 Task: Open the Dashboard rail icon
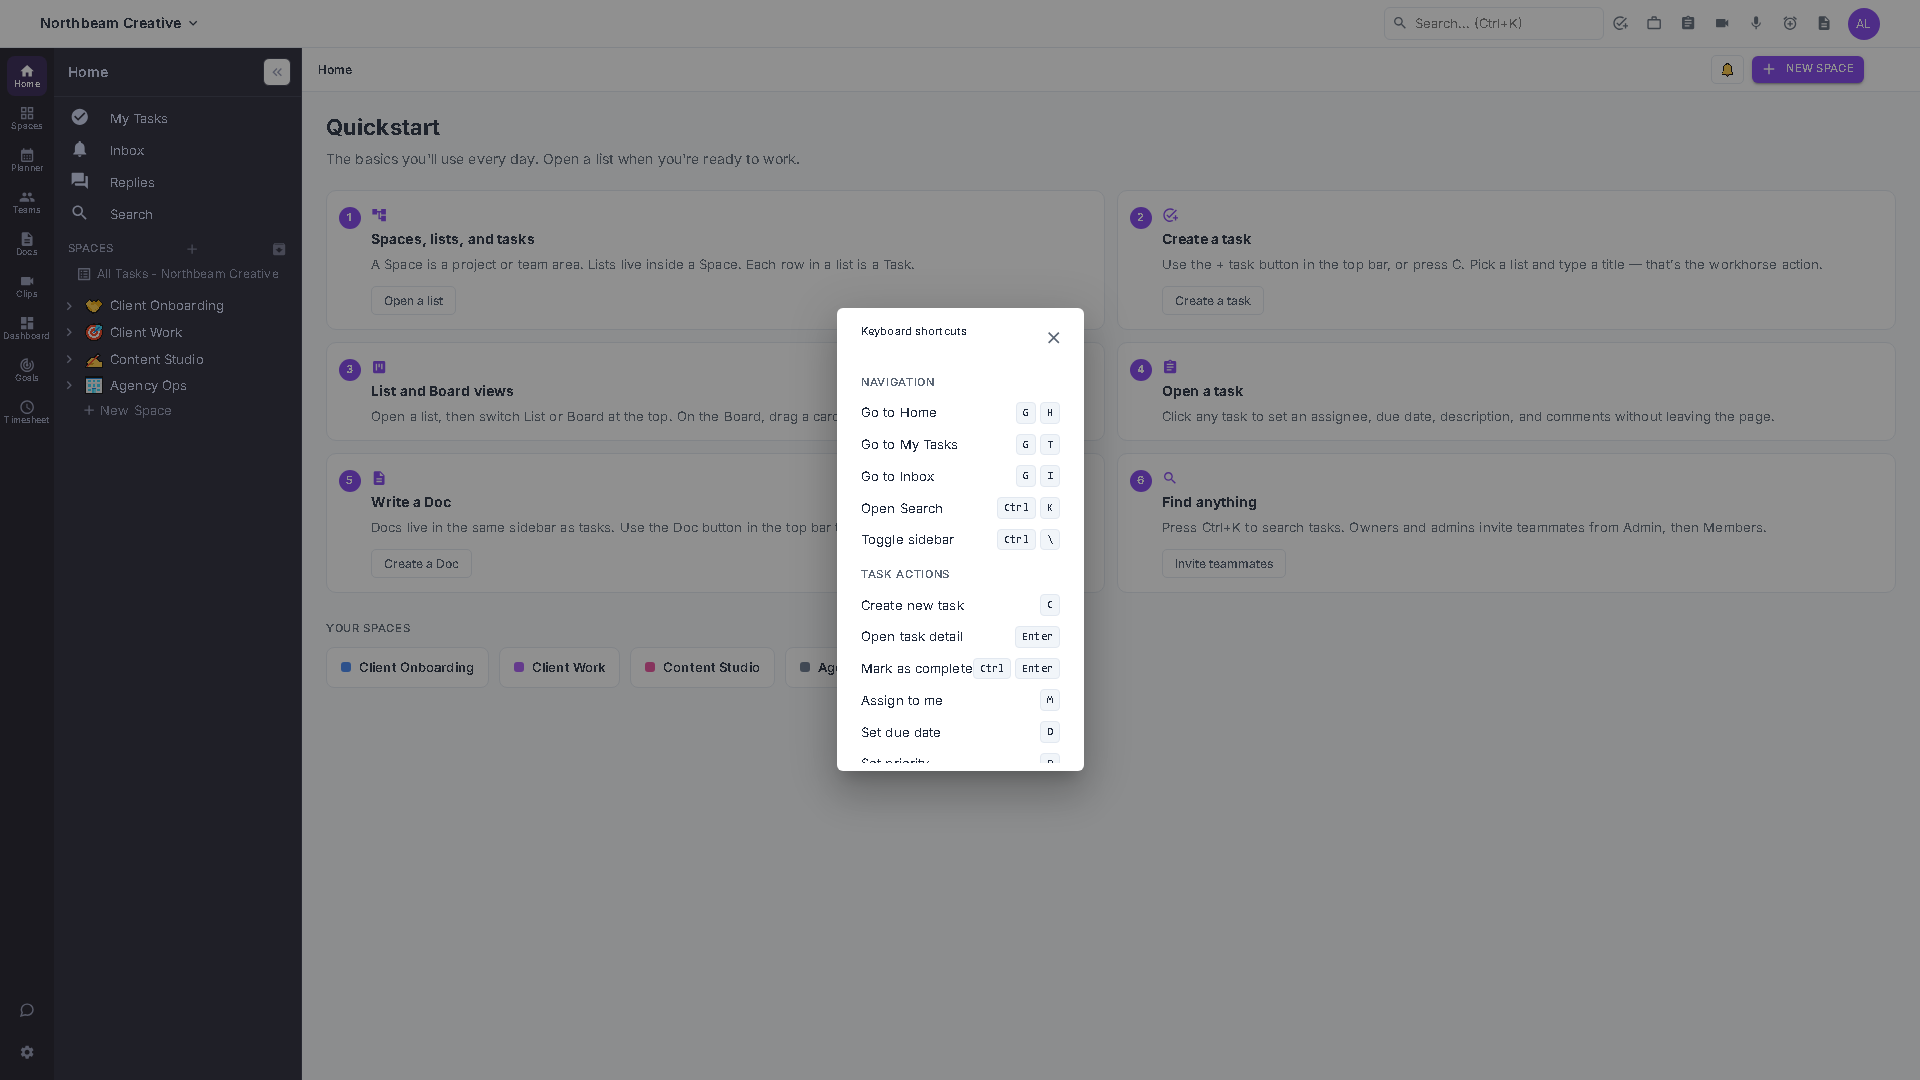click(27, 328)
